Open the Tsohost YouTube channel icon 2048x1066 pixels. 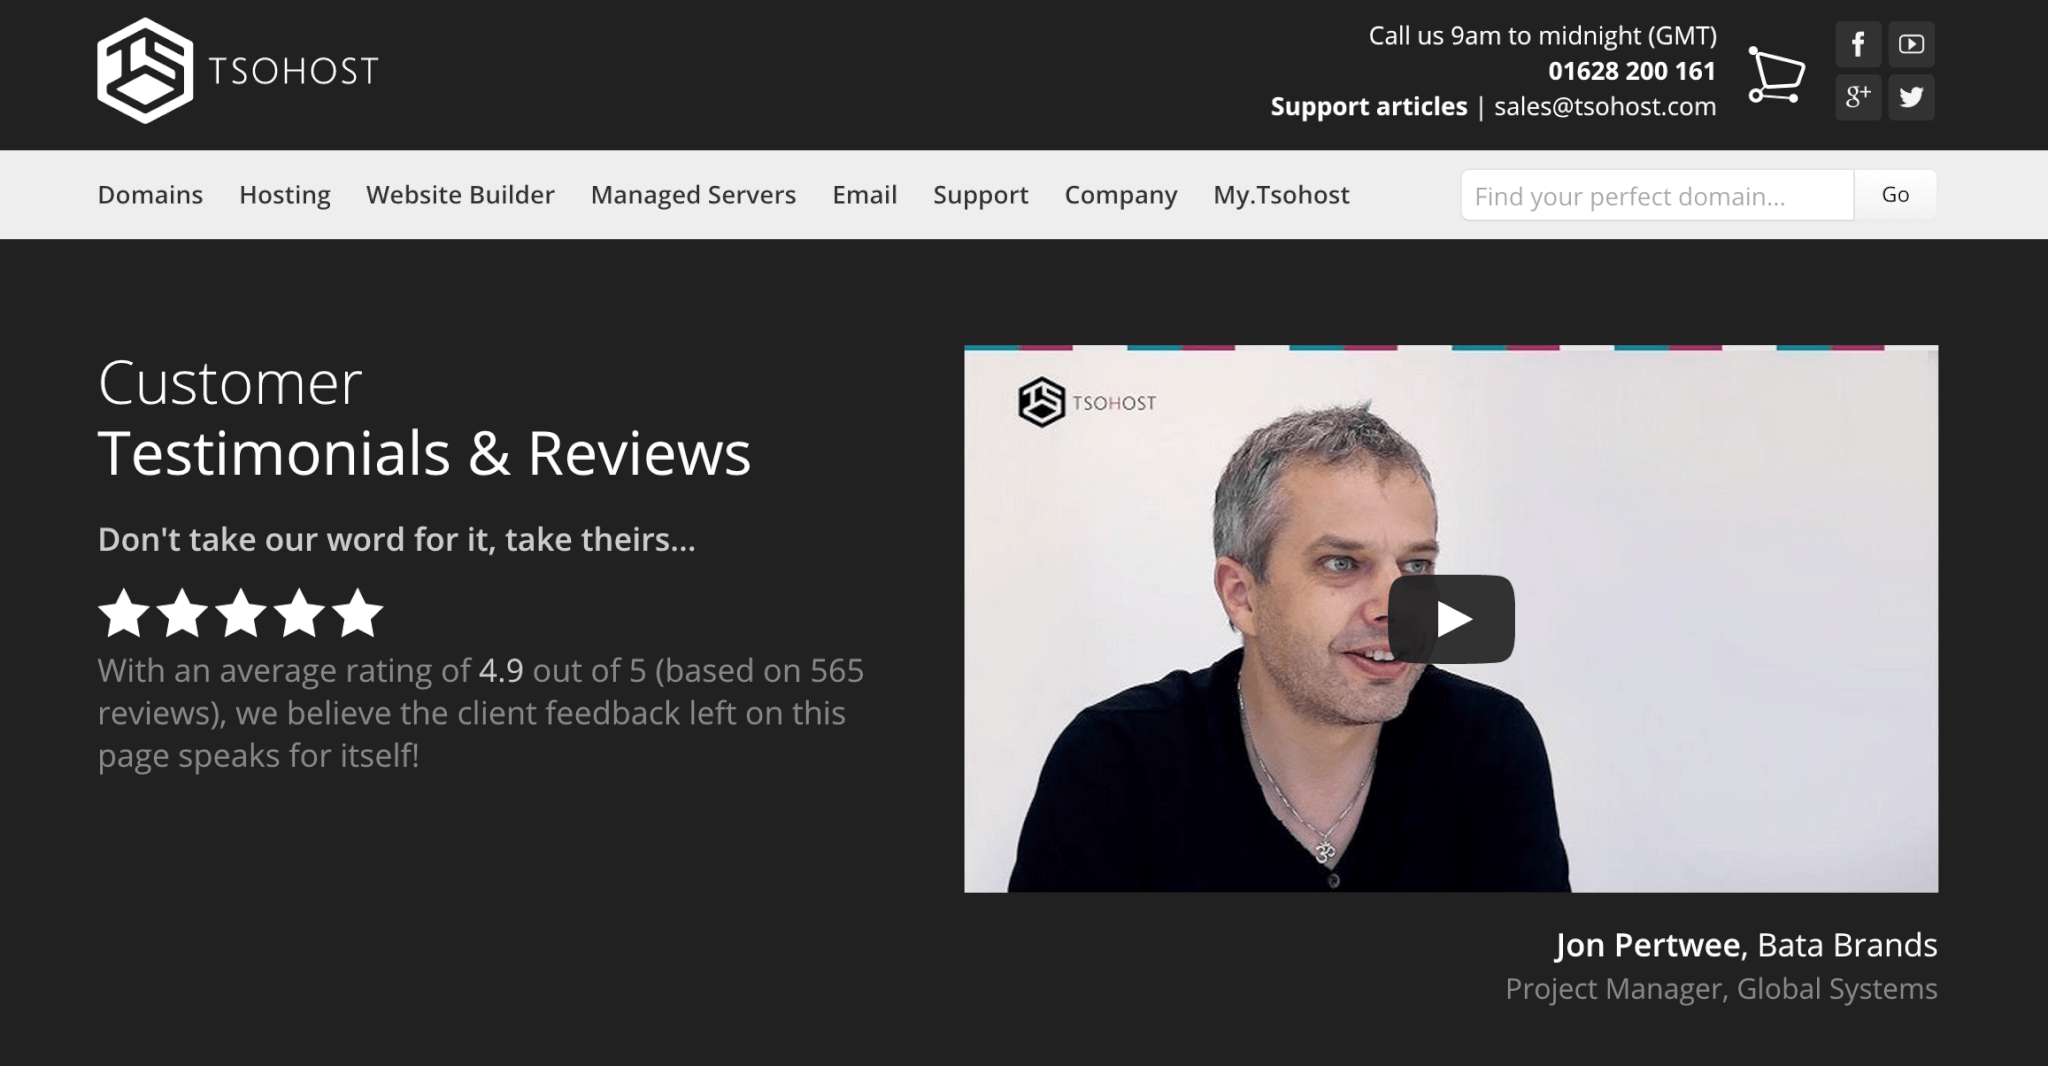click(1911, 44)
